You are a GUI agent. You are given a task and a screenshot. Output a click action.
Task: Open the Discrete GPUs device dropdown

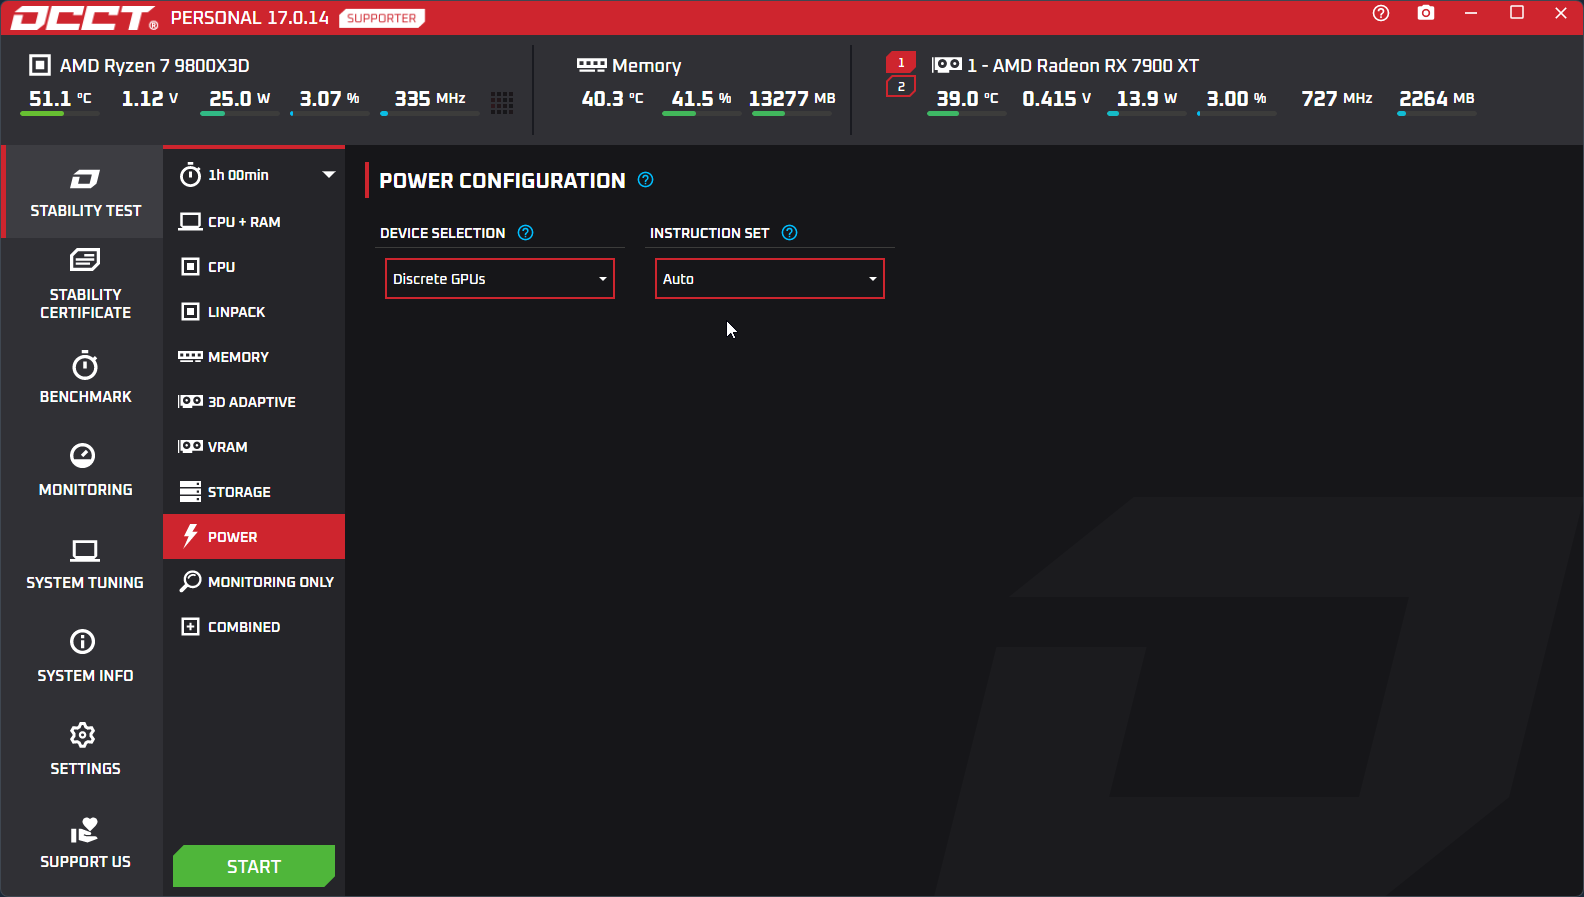tap(500, 279)
